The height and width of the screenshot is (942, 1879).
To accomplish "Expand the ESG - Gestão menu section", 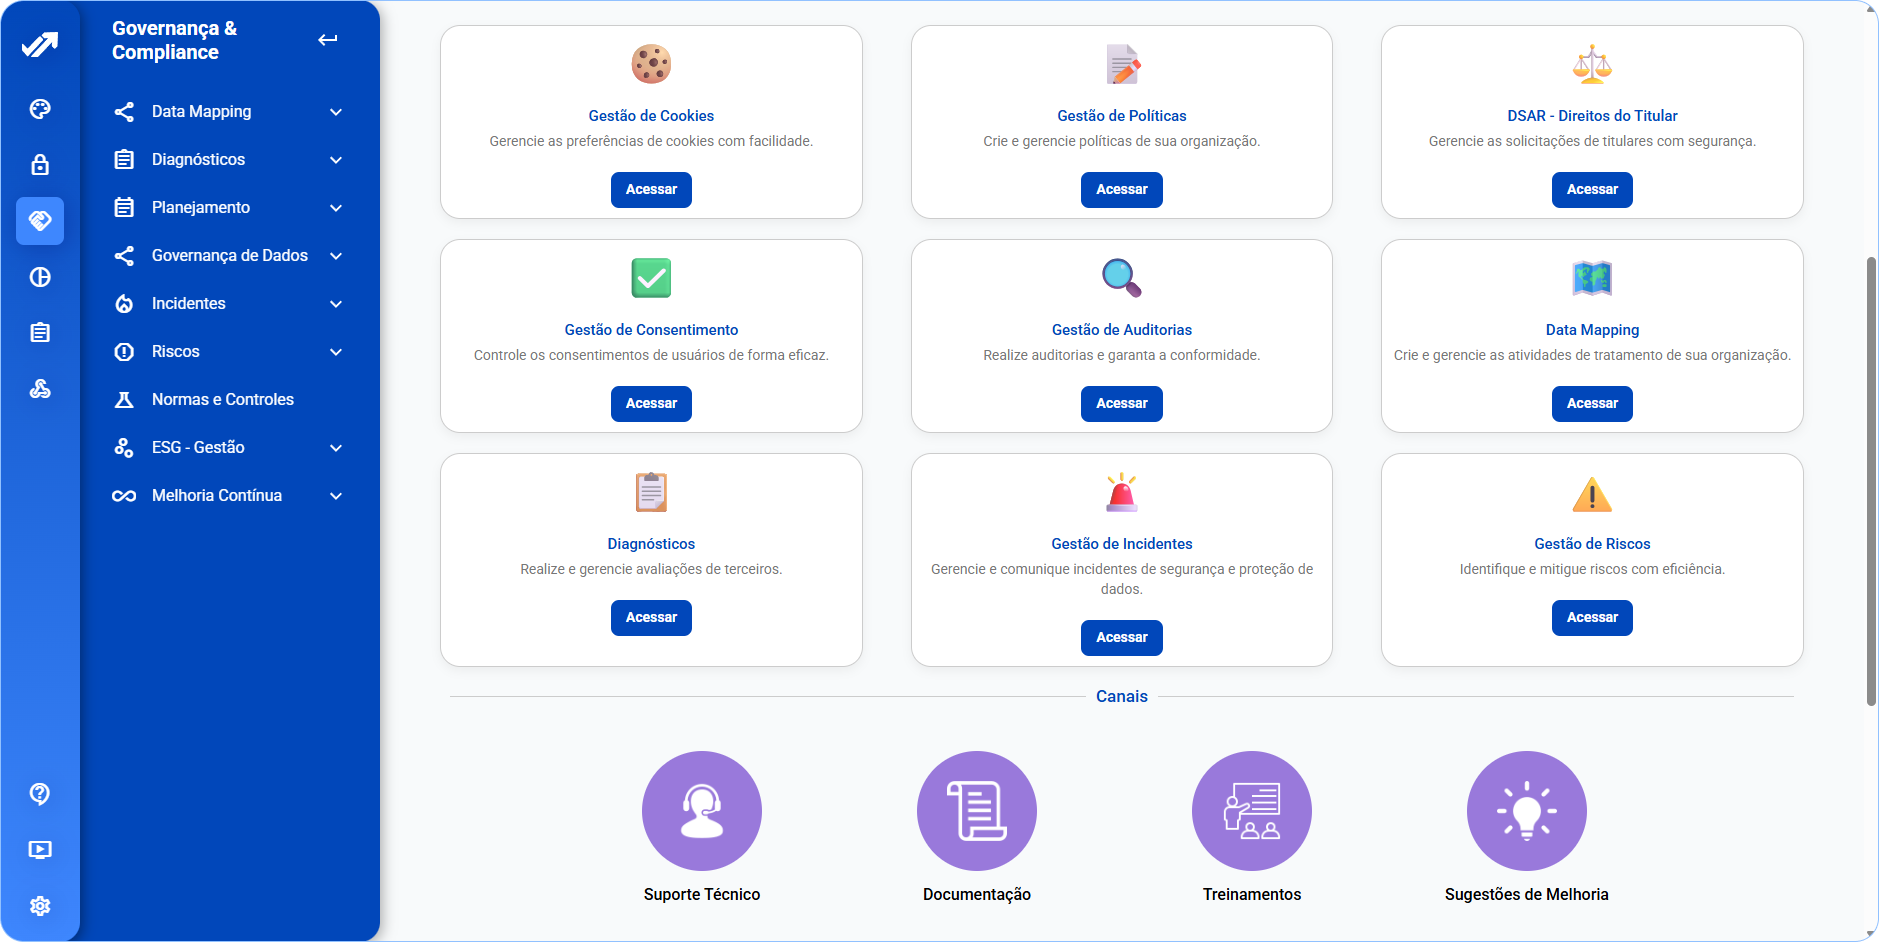I will [228, 447].
